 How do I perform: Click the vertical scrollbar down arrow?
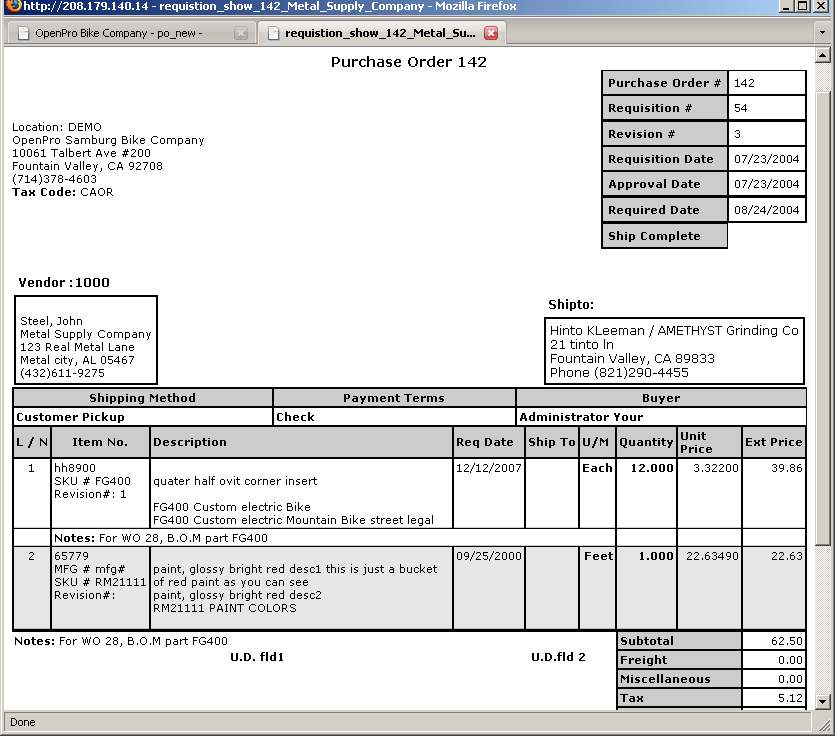823,702
